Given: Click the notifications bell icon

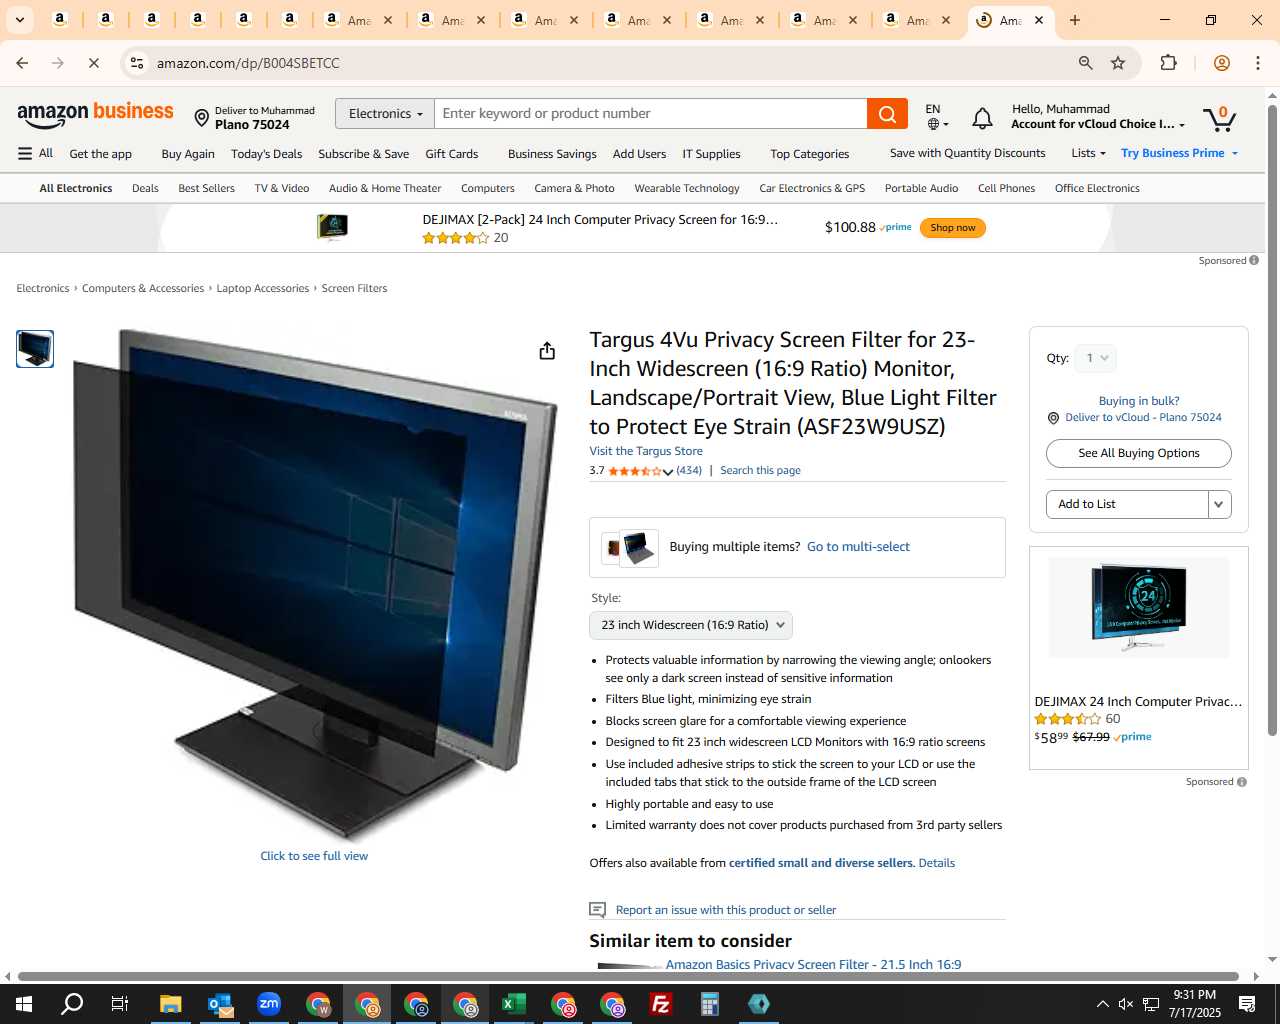Looking at the screenshot, I should [x=982, y=119].
